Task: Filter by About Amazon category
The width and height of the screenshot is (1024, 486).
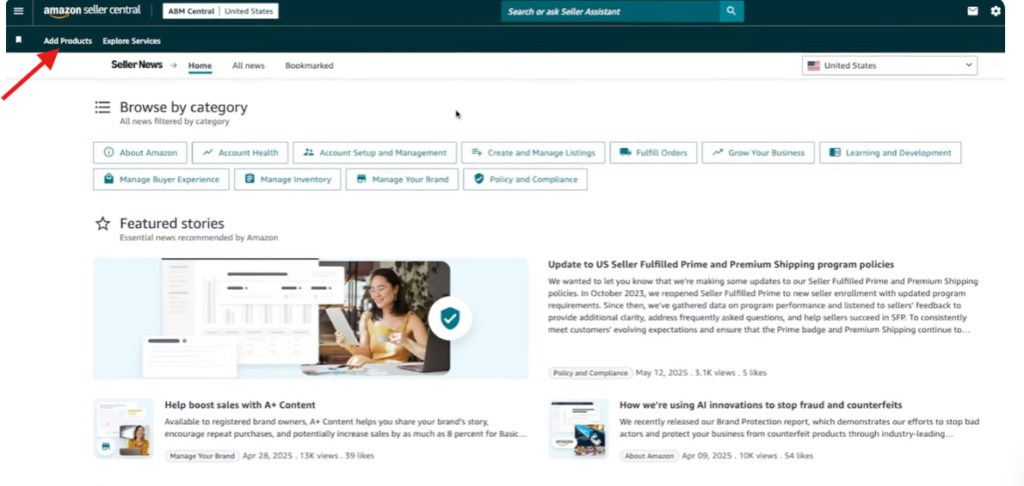Action: 140,153
